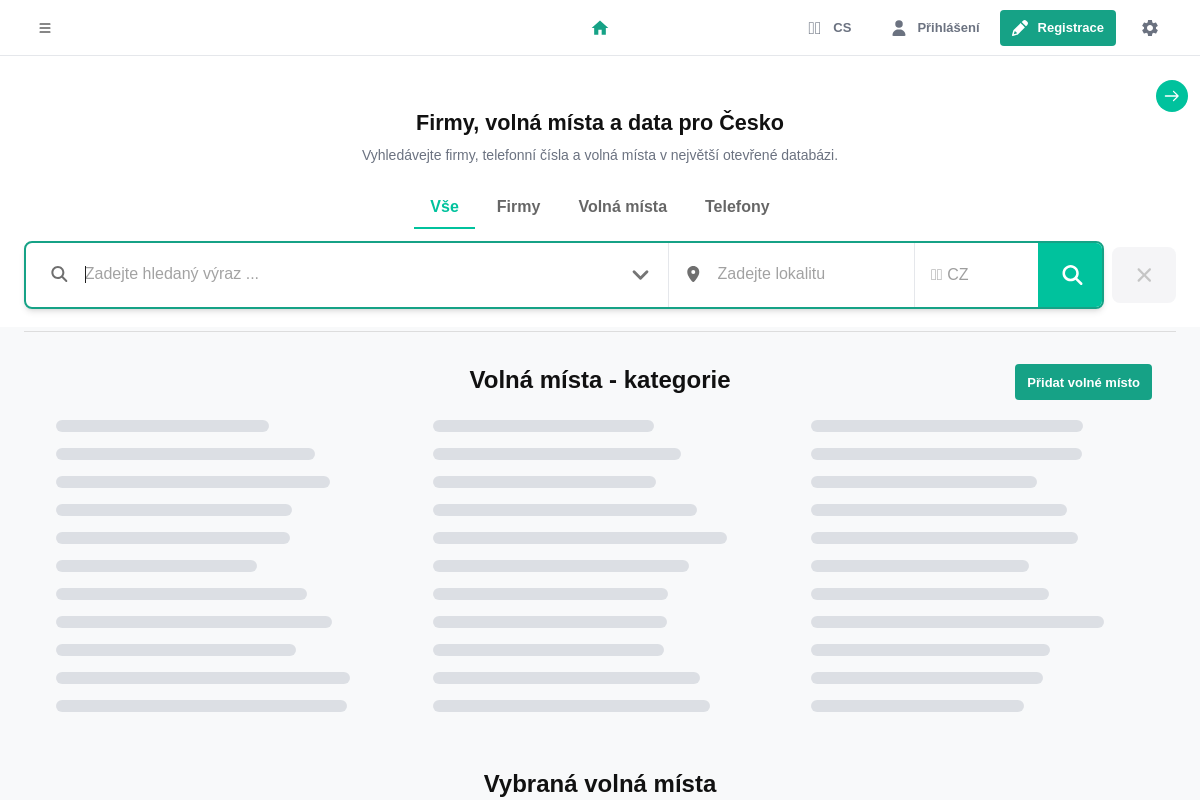The width and height of the screenshot is (1200, 800).
Task: Select the Vše tab
Action: [x=444, y=207]
